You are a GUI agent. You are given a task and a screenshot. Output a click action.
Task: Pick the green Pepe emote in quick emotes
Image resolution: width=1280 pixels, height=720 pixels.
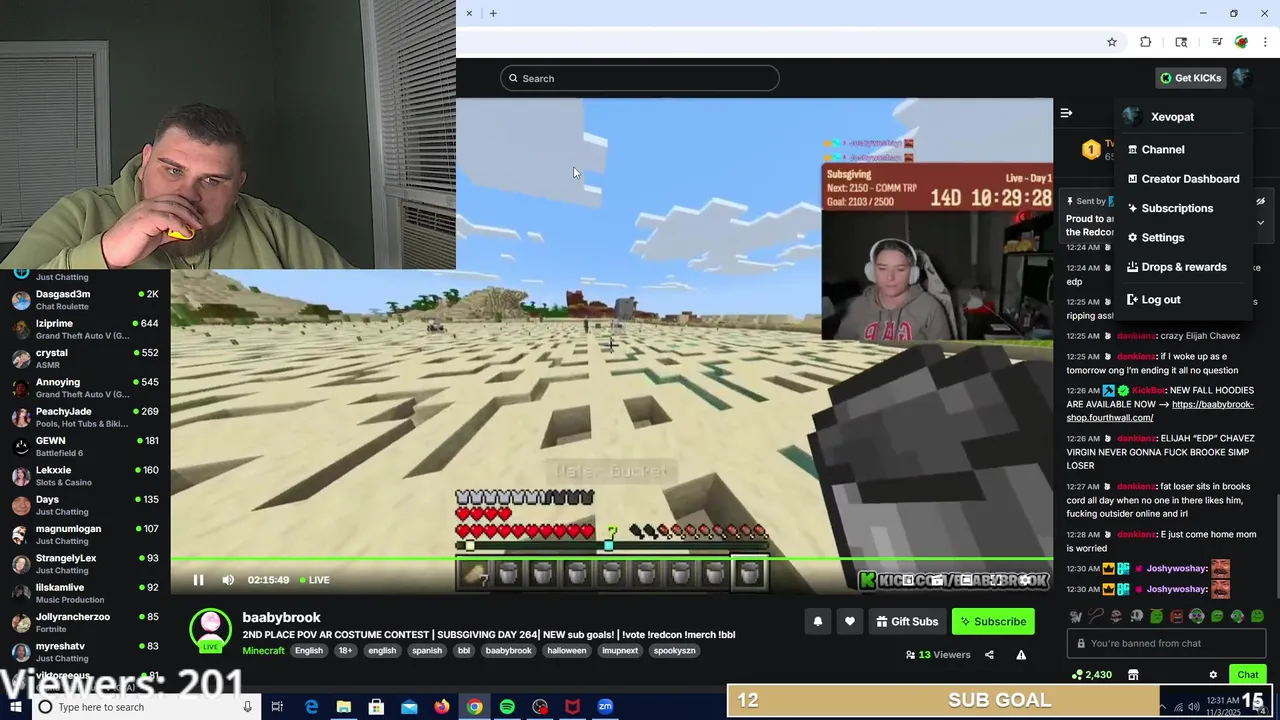(x=1156, y=616)
